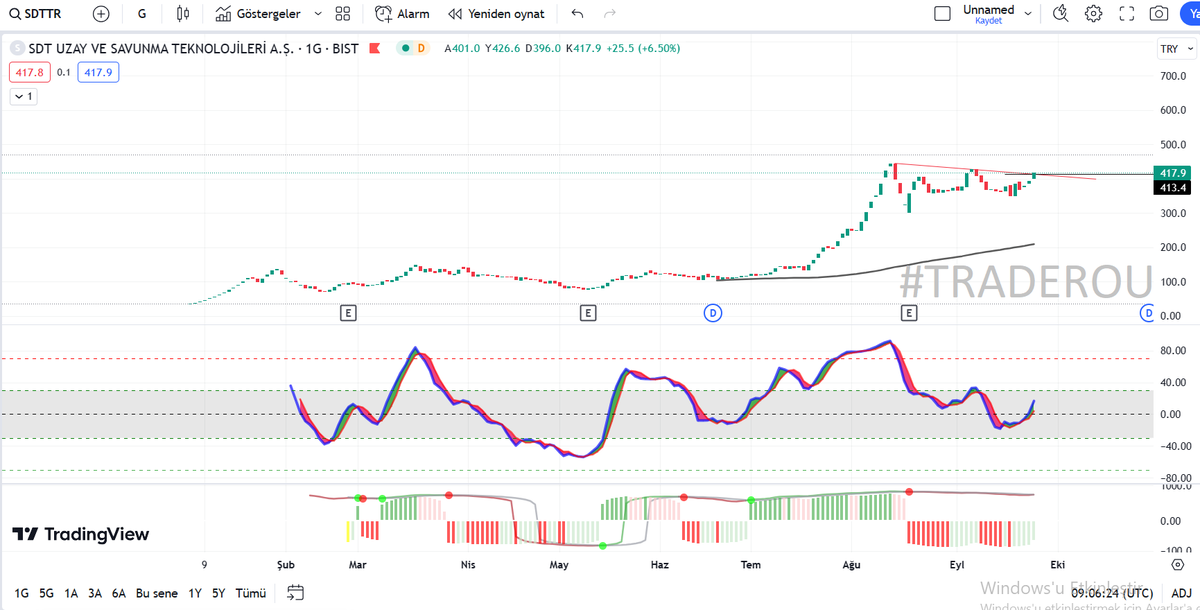Enter fullscreen mode for the chart
The image size is (1200, 610).
1127,14
